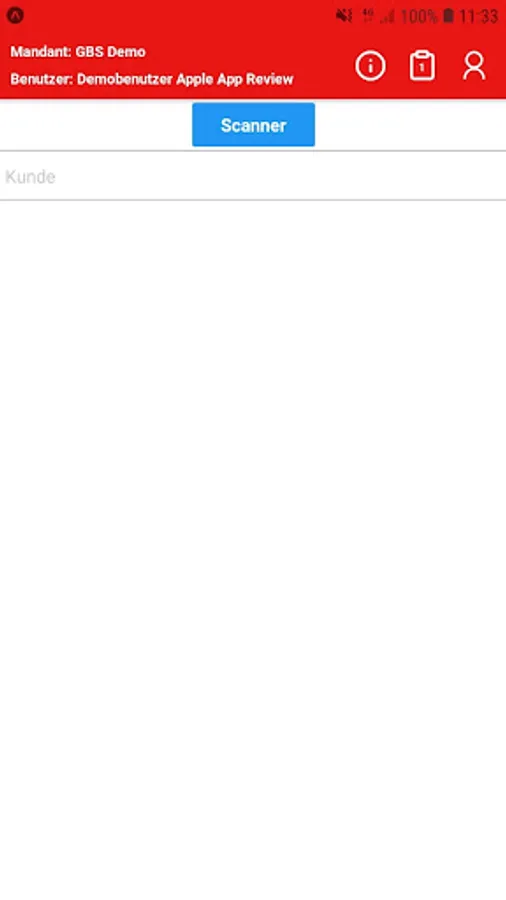This screenshot has height=900, width=506.
Task: Tap blank space right of Scanner button
Action: (x=410, y=125)
